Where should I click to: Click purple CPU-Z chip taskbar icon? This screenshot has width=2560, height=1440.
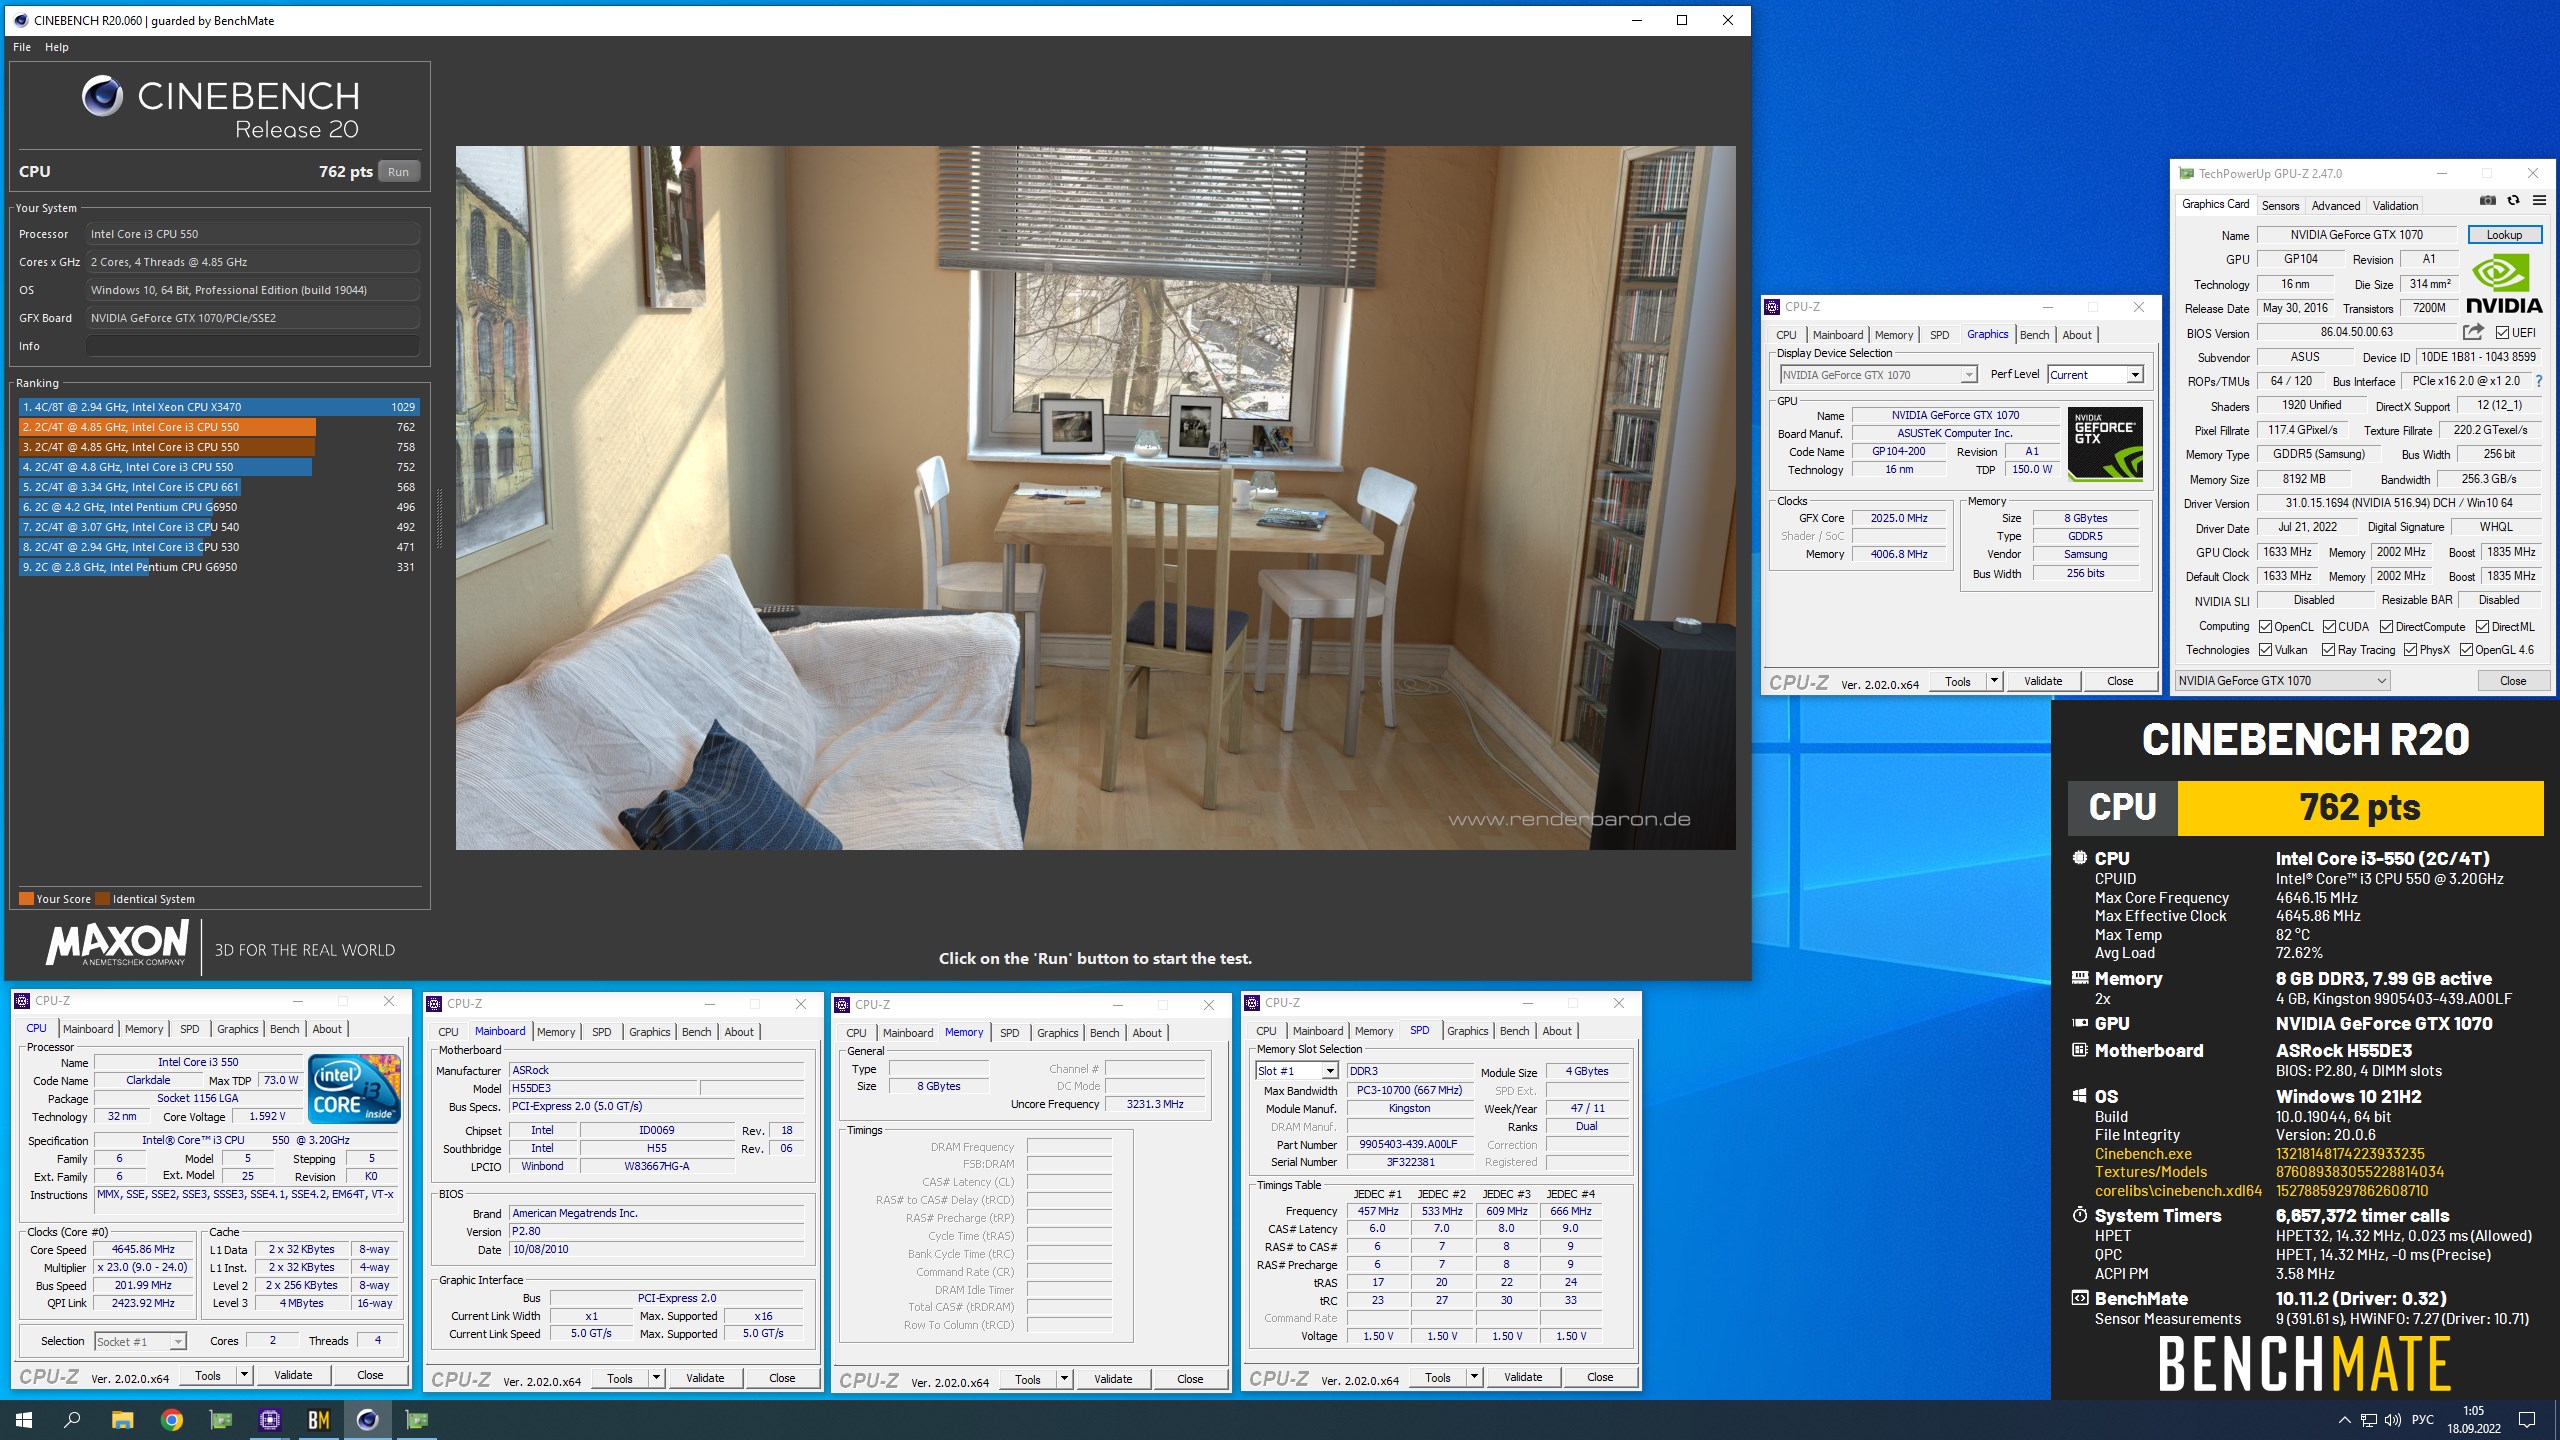269,1420
